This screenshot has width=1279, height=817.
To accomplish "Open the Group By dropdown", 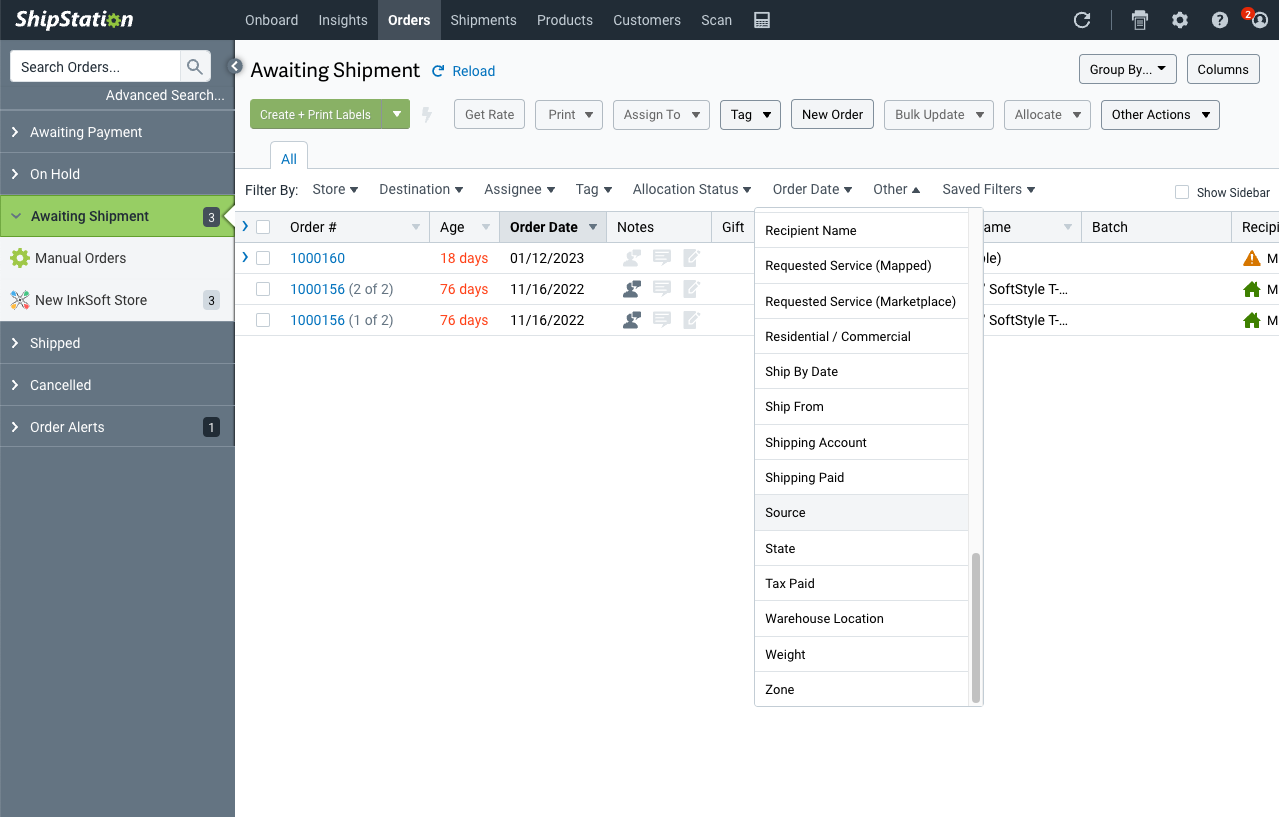I will (x=1127, y=69).
